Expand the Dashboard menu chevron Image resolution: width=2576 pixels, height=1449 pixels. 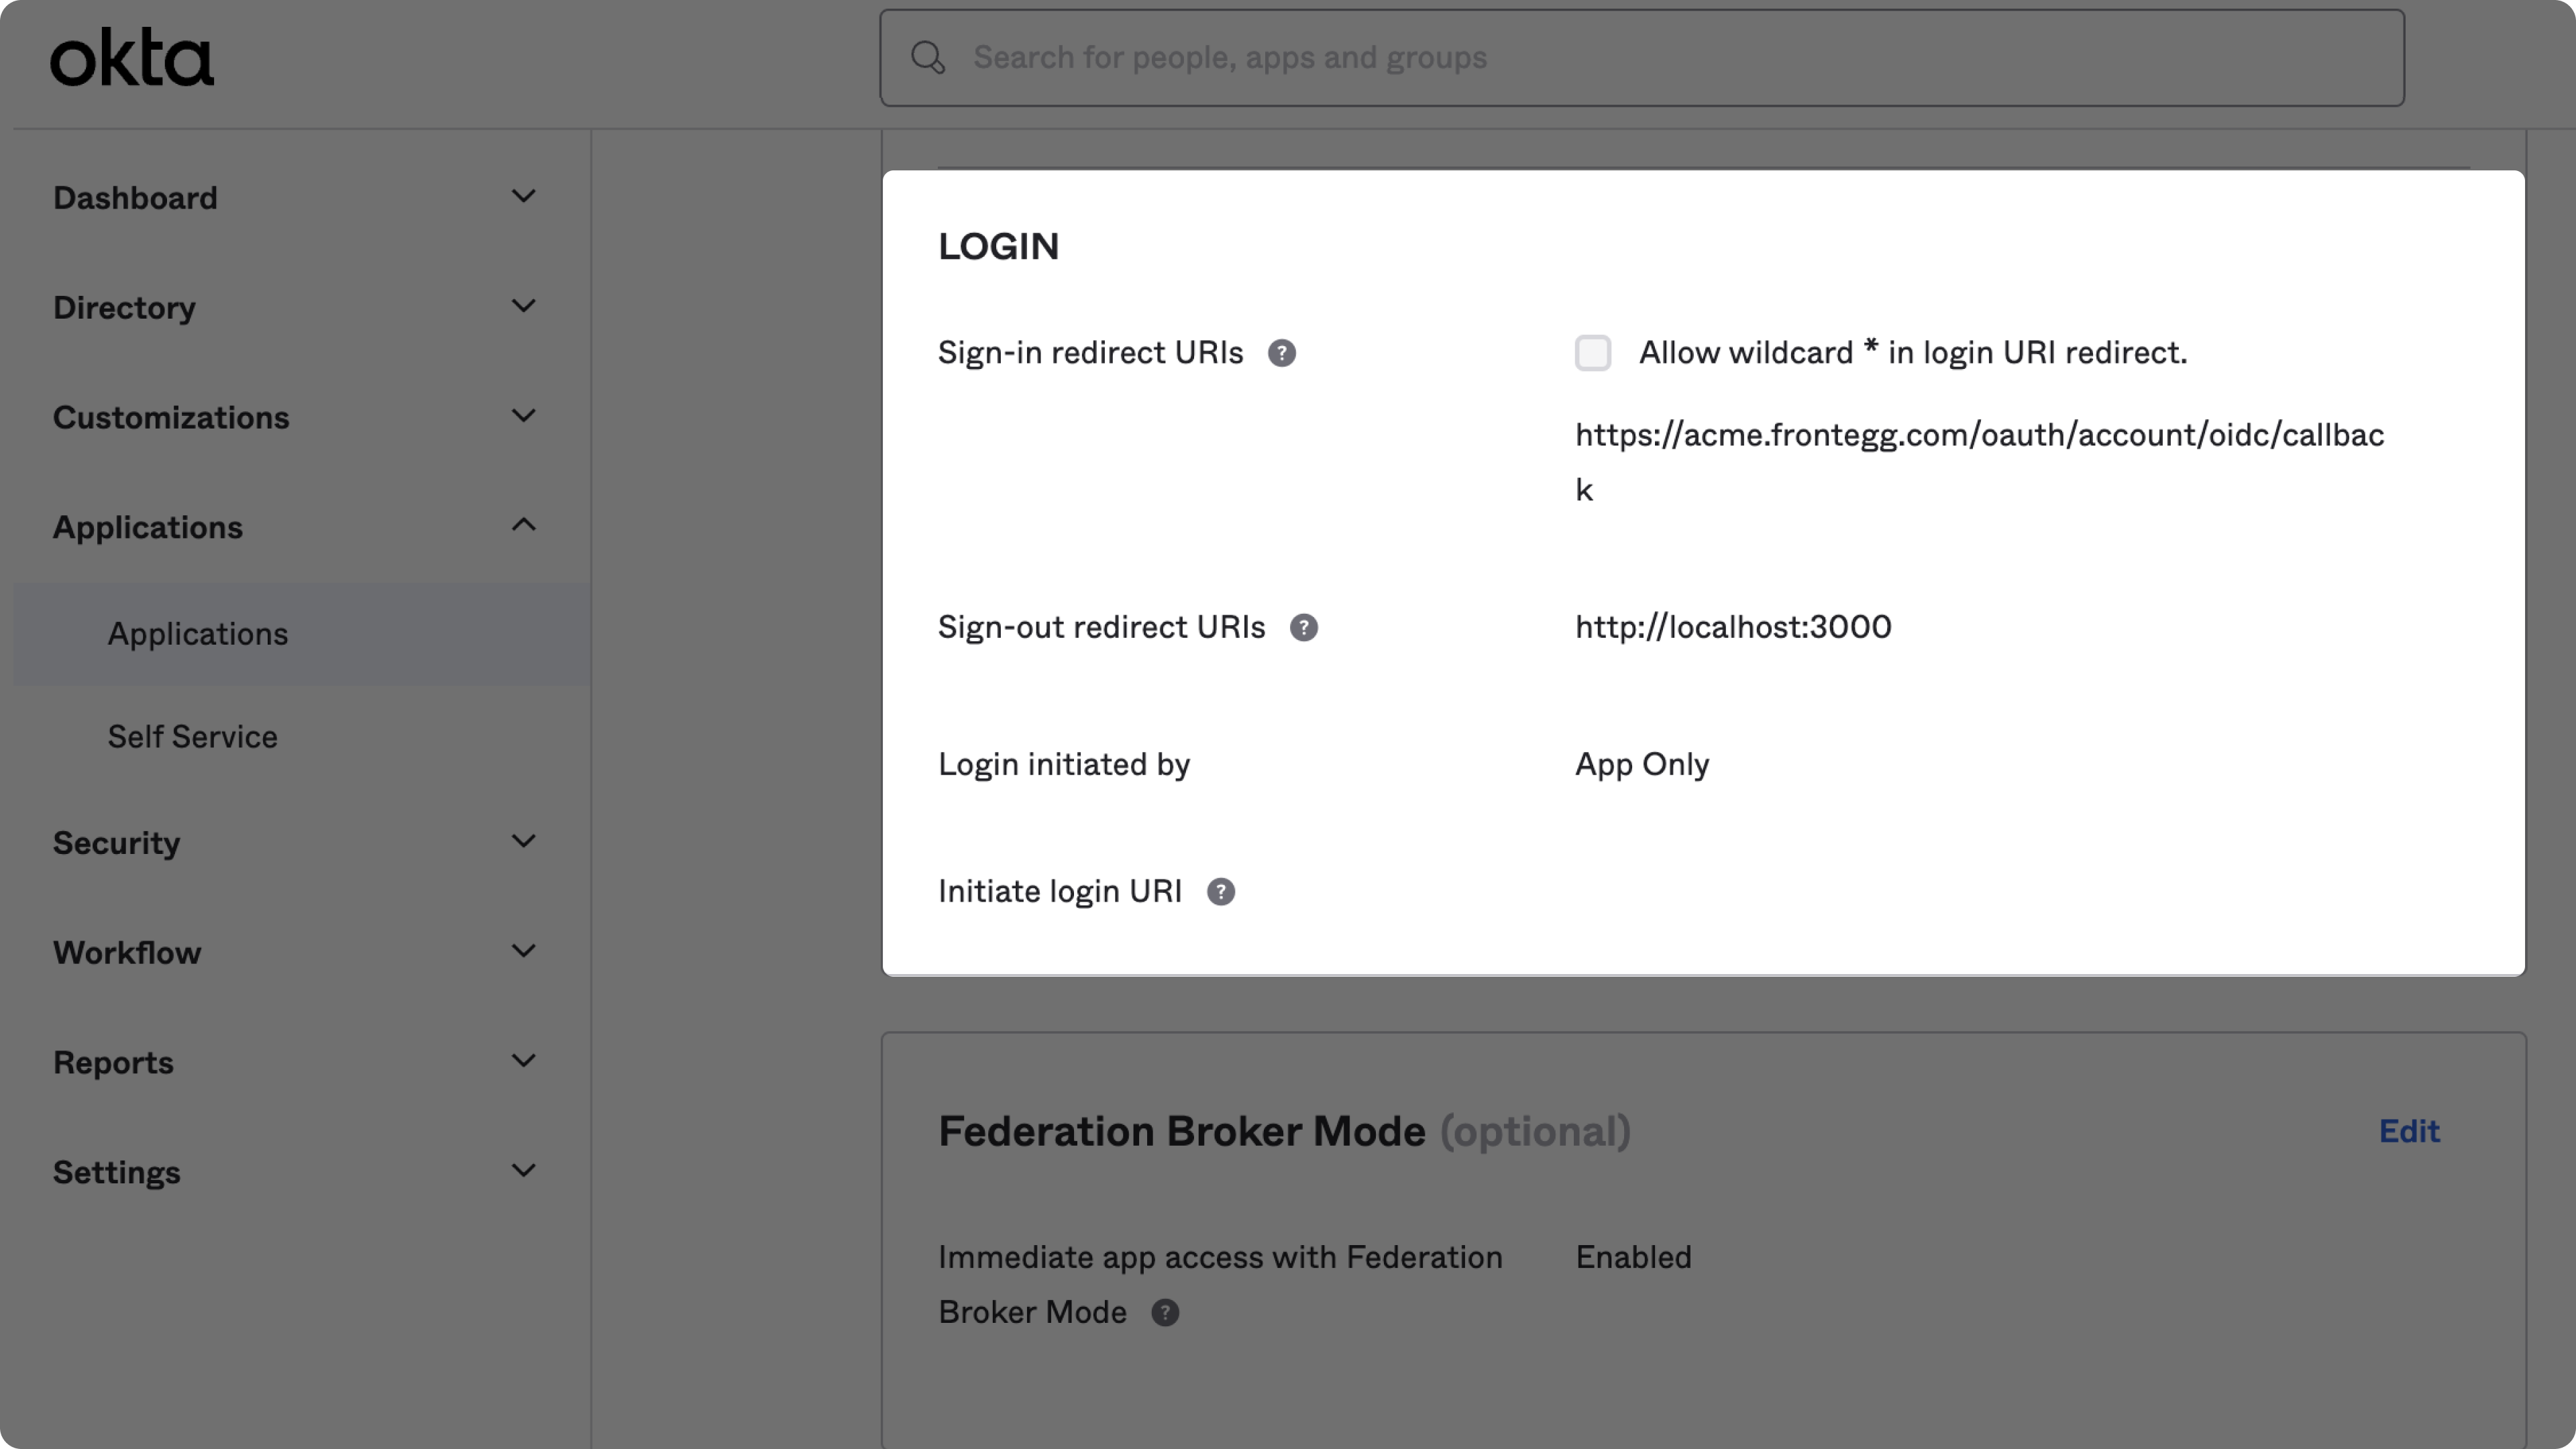tap(523, 197)
